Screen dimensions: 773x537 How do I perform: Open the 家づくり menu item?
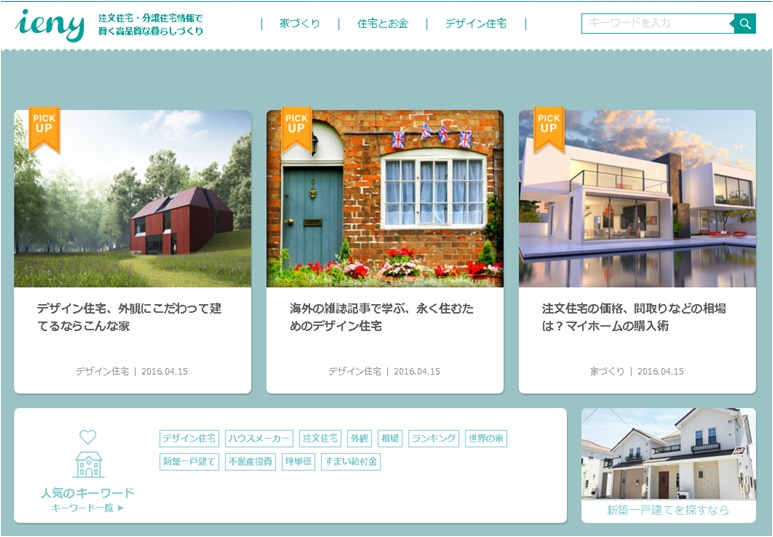click(300, 24)
